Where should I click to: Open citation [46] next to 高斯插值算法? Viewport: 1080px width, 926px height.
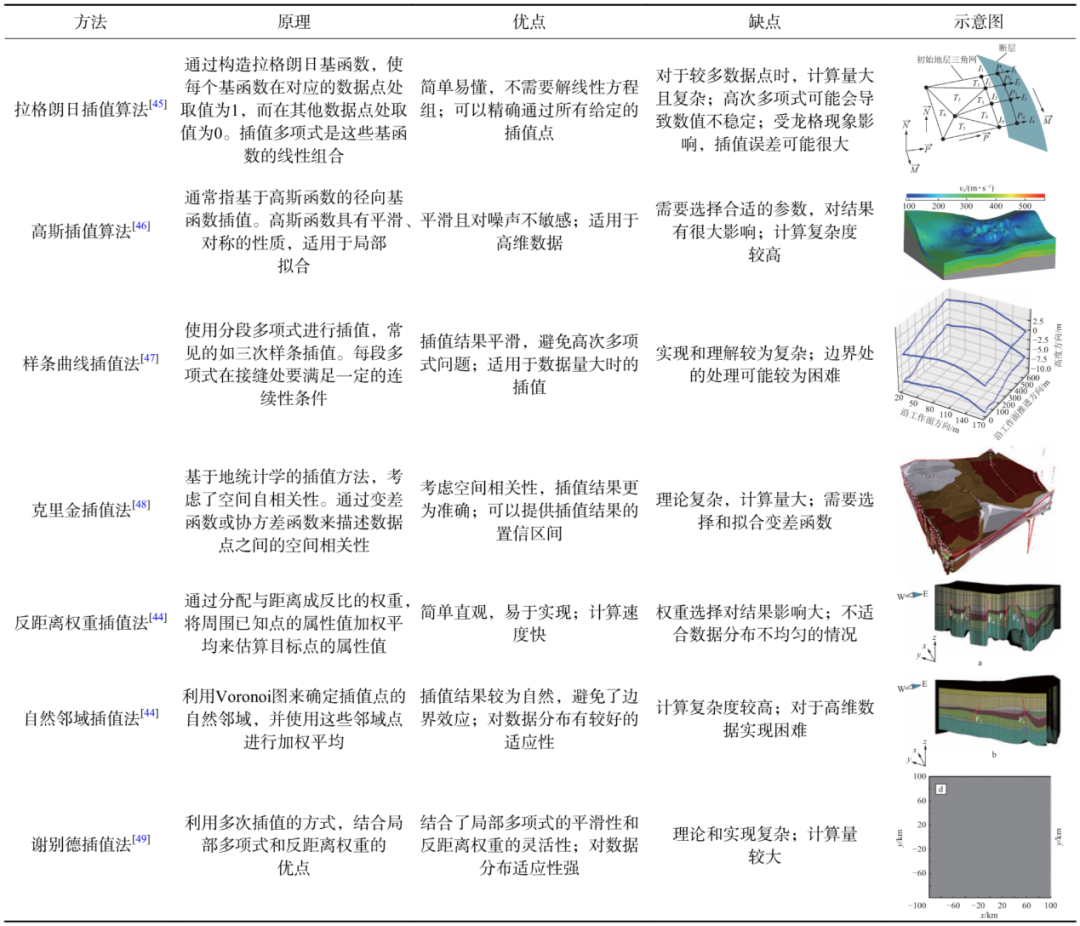point(141,227)
